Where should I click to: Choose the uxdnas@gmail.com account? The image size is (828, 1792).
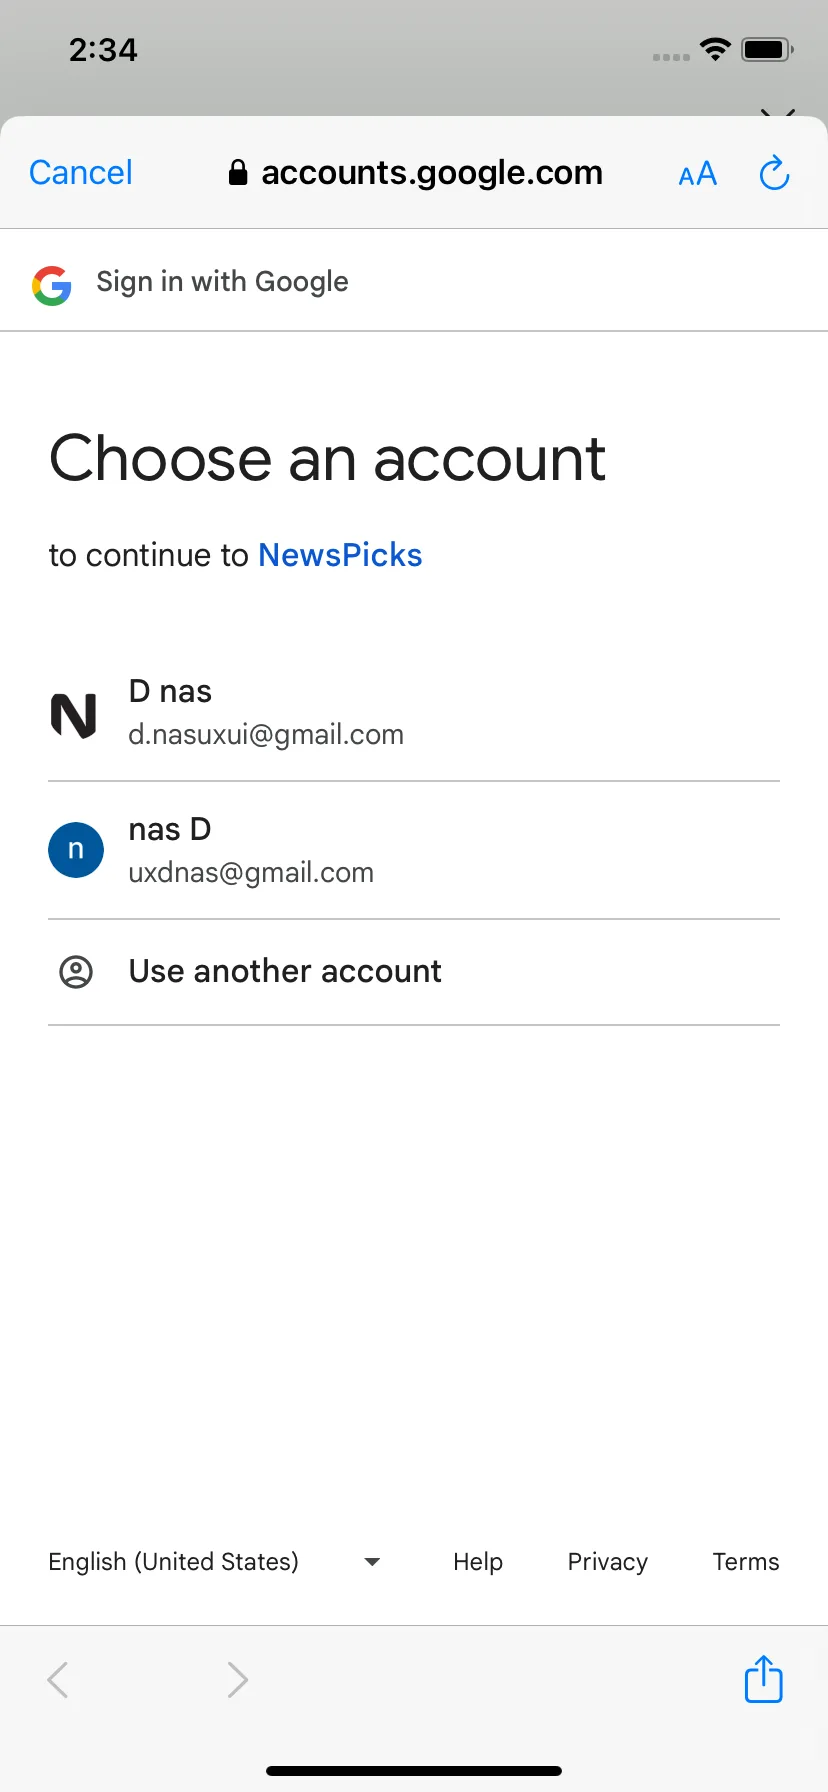414,851
